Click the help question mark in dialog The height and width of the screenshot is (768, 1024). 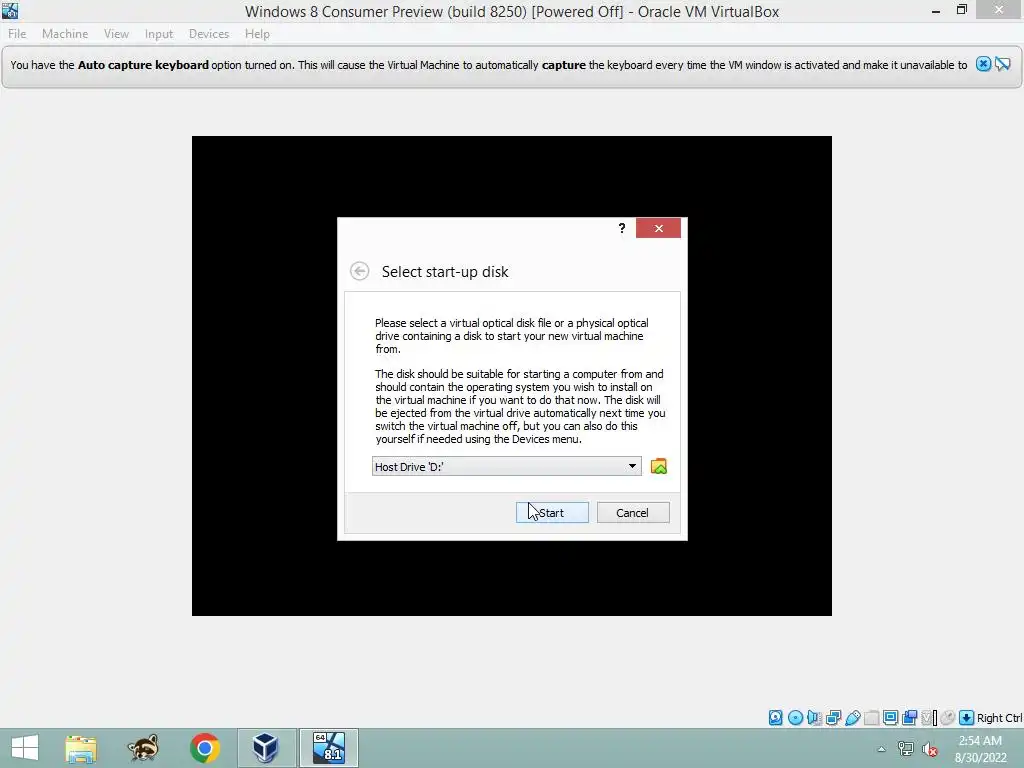[x=622, y=228]
